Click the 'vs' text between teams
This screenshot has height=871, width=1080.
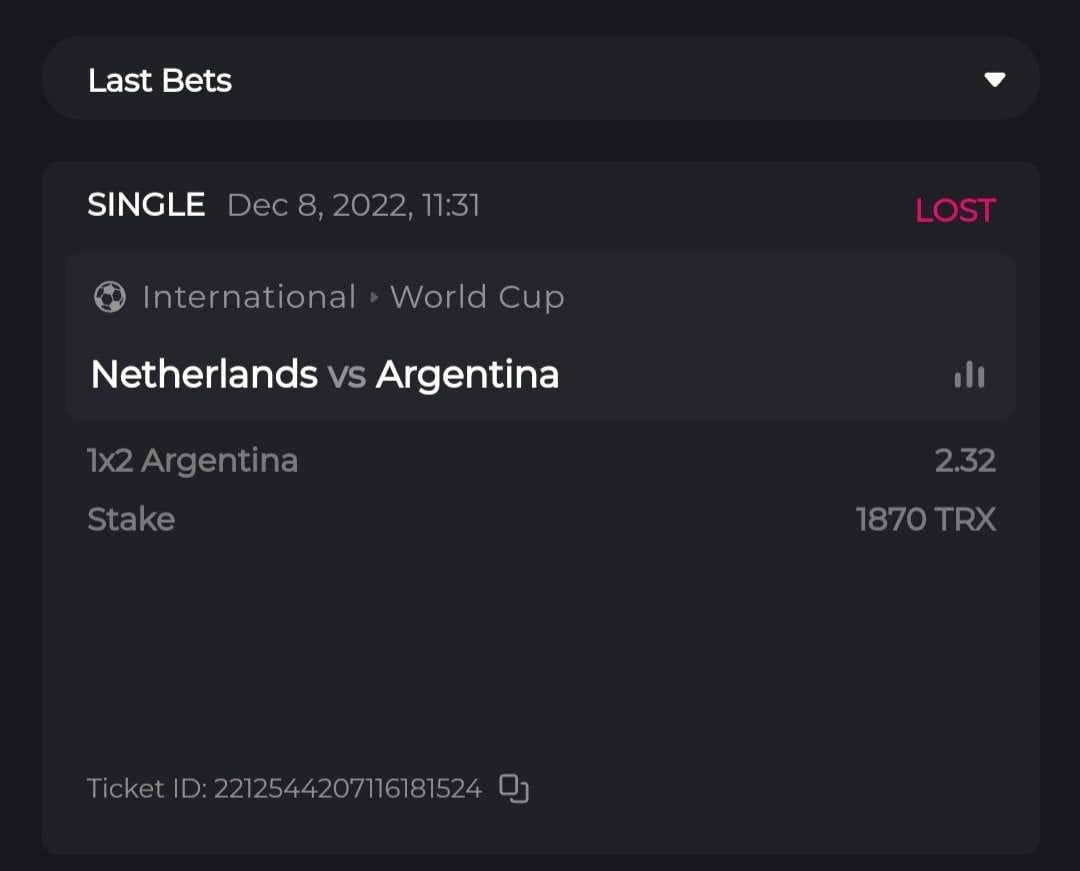pos(346,376)
